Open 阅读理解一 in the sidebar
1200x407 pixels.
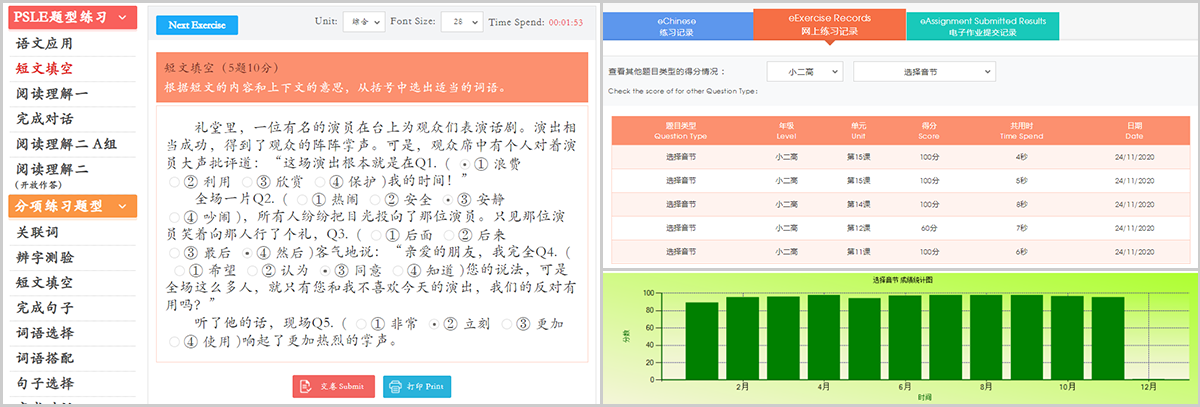coord(52,94)
